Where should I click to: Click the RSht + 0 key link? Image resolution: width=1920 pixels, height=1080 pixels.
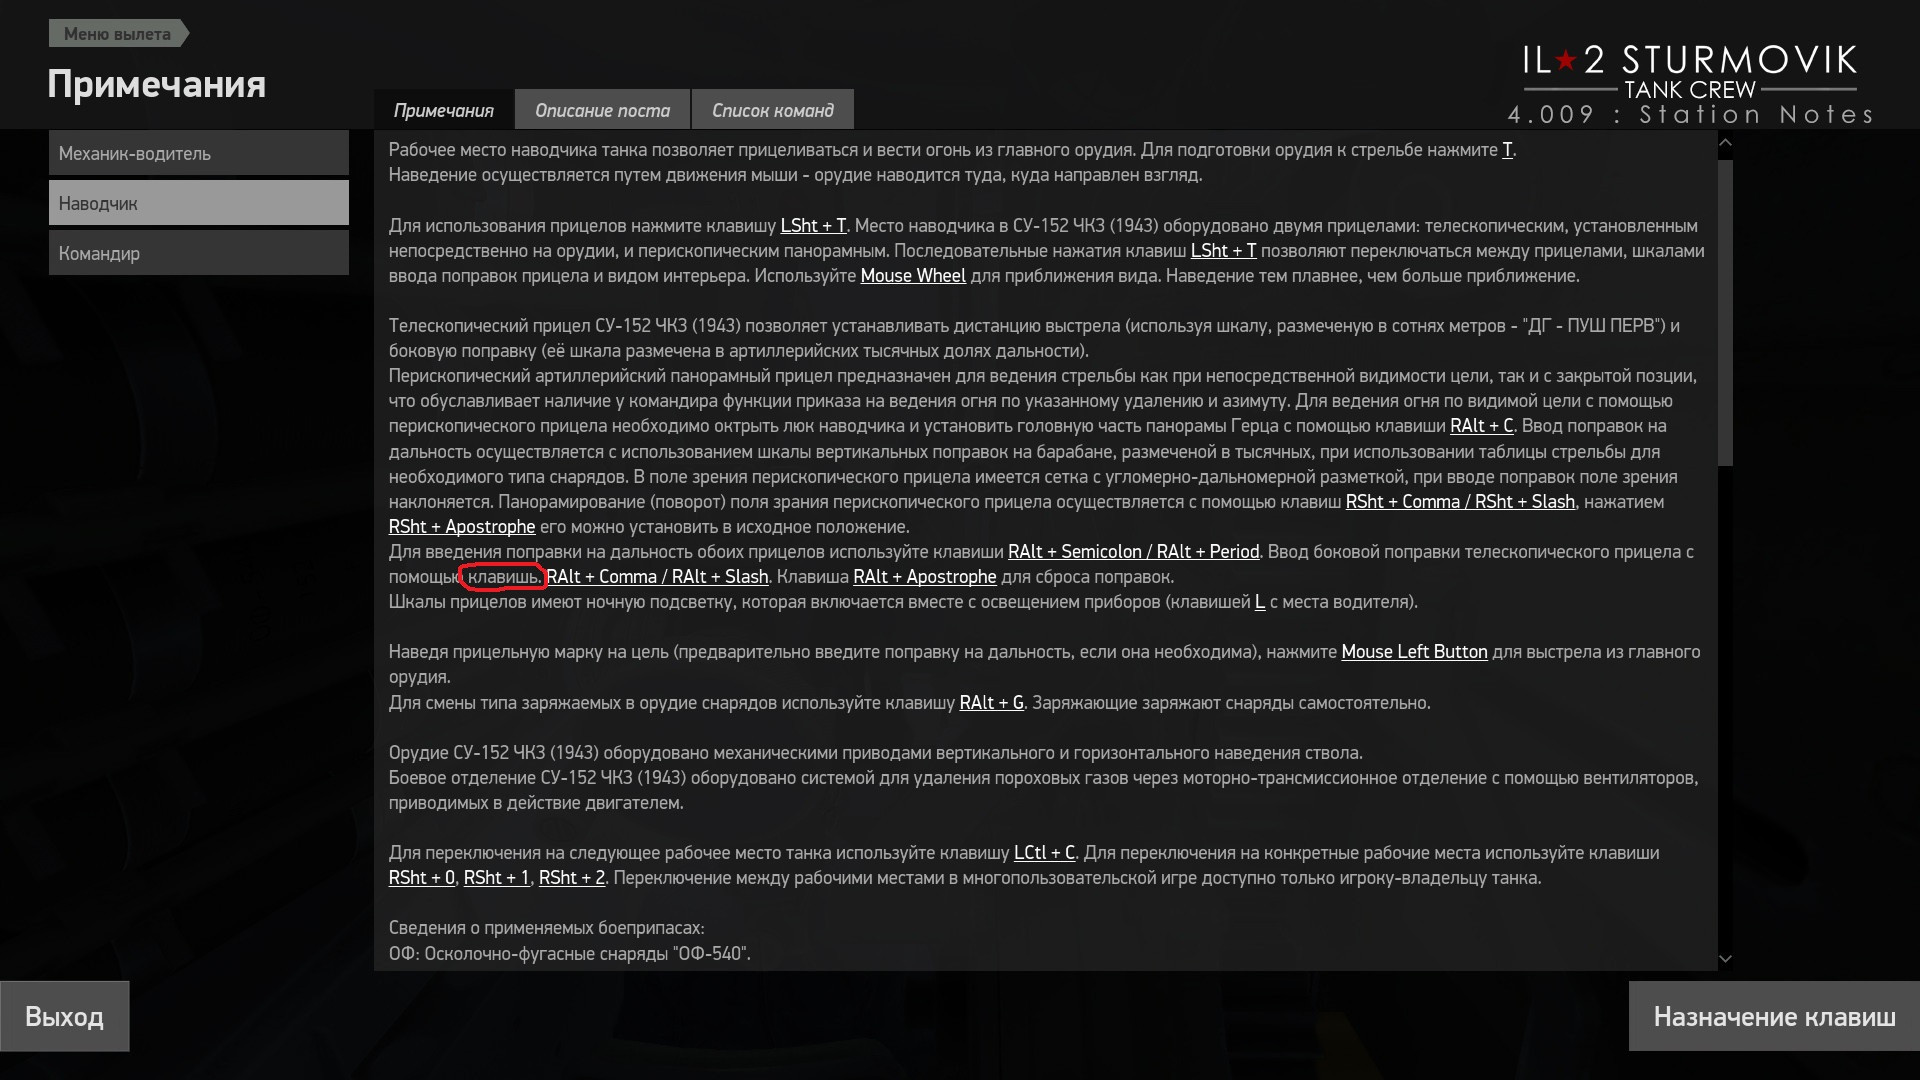(421, 878)
